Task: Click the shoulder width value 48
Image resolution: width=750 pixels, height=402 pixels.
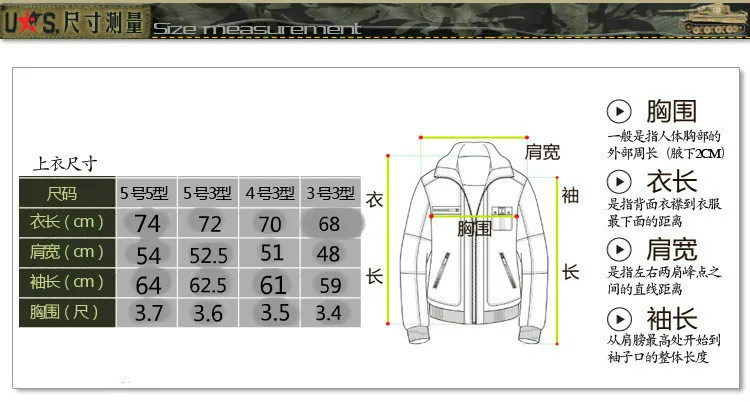Action: click(x=328, y=254)
